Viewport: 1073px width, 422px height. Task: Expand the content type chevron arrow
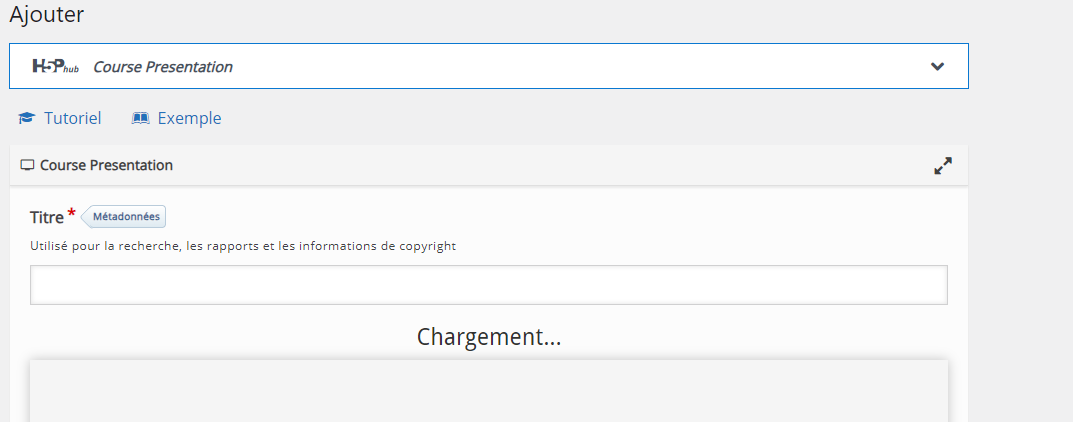point(937,66)
